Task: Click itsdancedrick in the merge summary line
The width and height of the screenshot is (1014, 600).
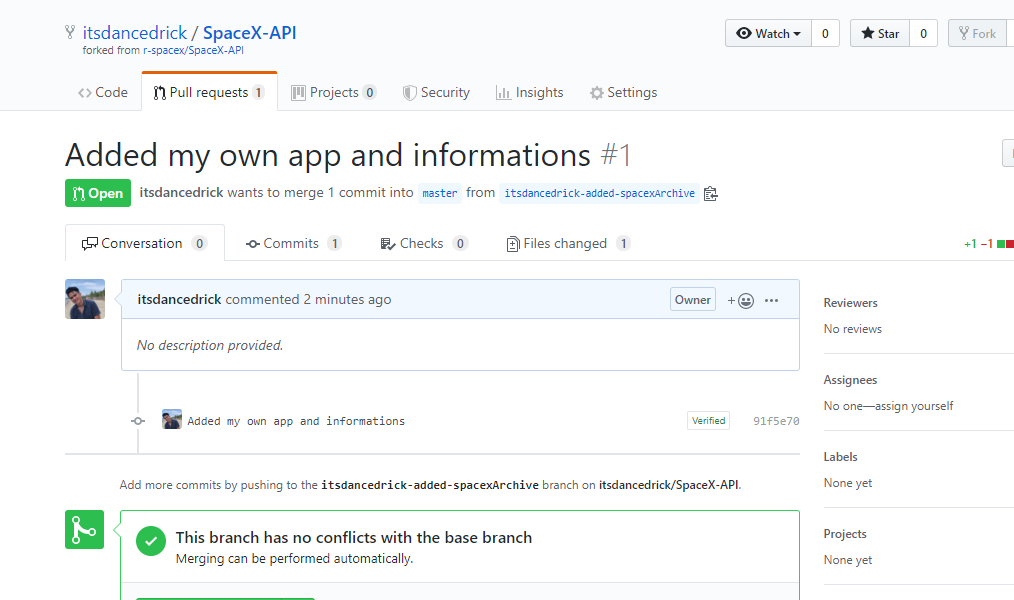Action: [181, 193]
